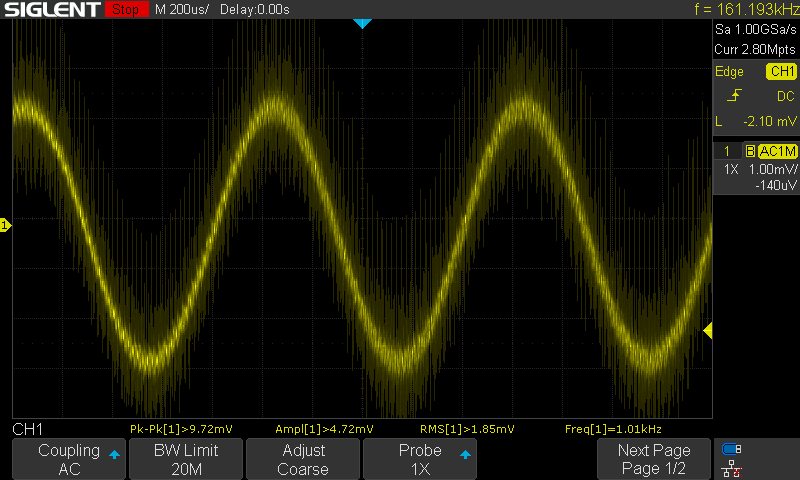
Task: Click the Pk-Pk[1]>9.72mV measurement
Action: pyautogui.click(x=181, y=429)
